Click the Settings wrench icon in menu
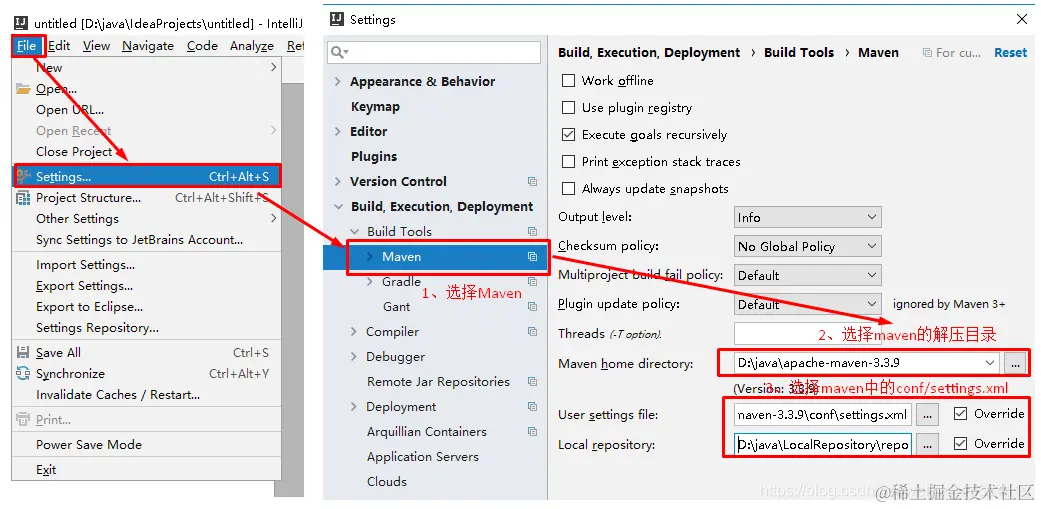The image size is (1041, 509). click(23, 177)
